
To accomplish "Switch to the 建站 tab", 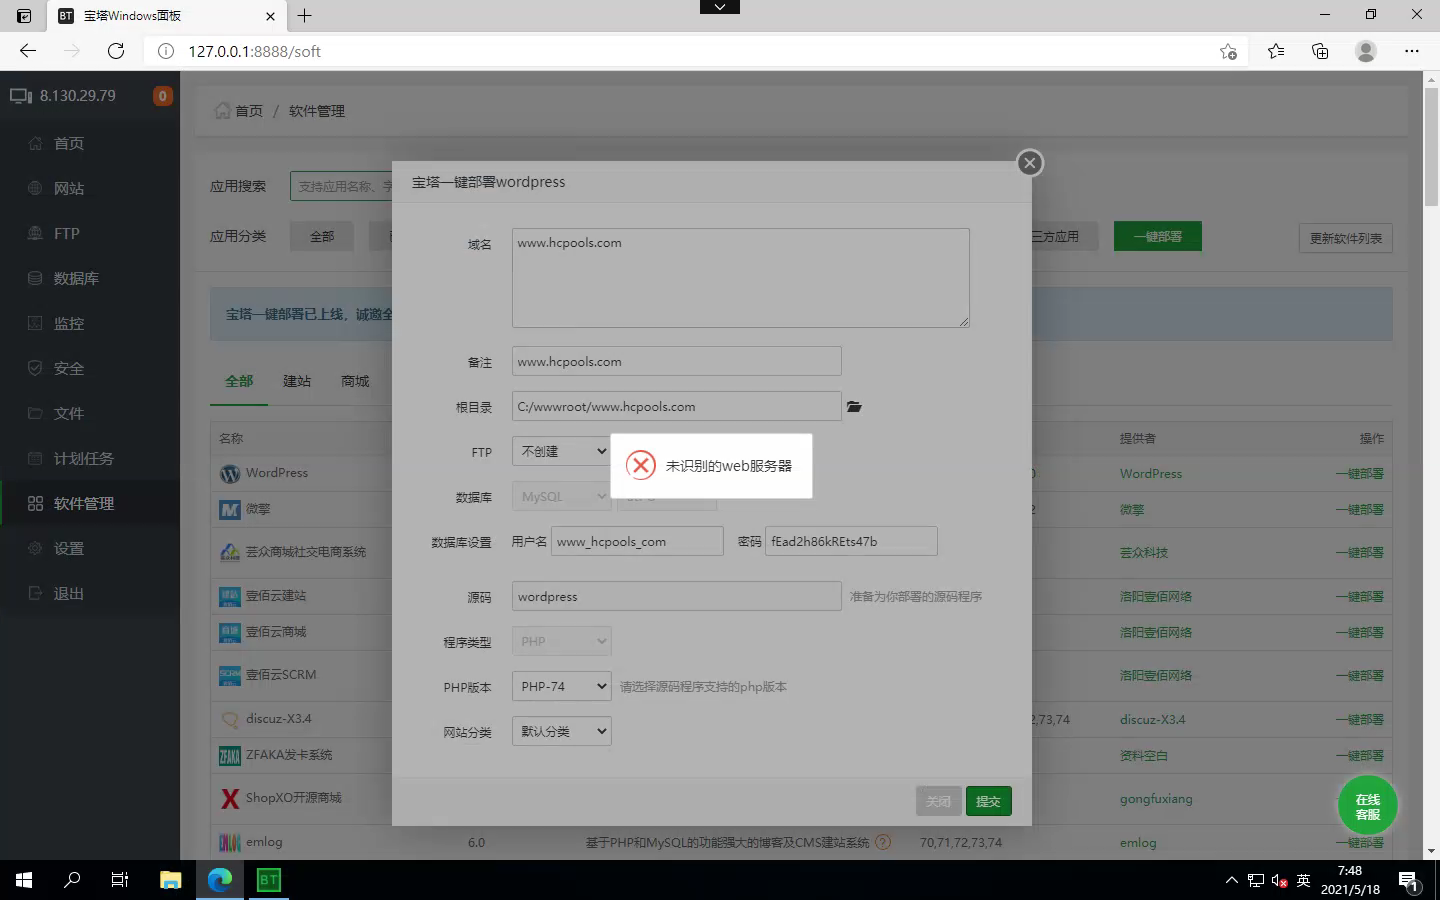I will pyautogui.click(x=297, y=381).
